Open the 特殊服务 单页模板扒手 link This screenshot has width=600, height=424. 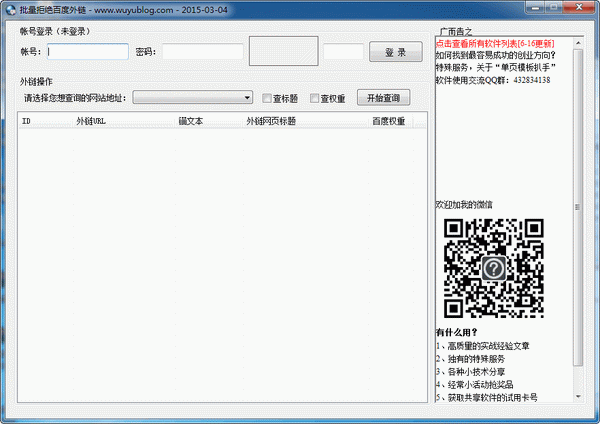point(496,68)
